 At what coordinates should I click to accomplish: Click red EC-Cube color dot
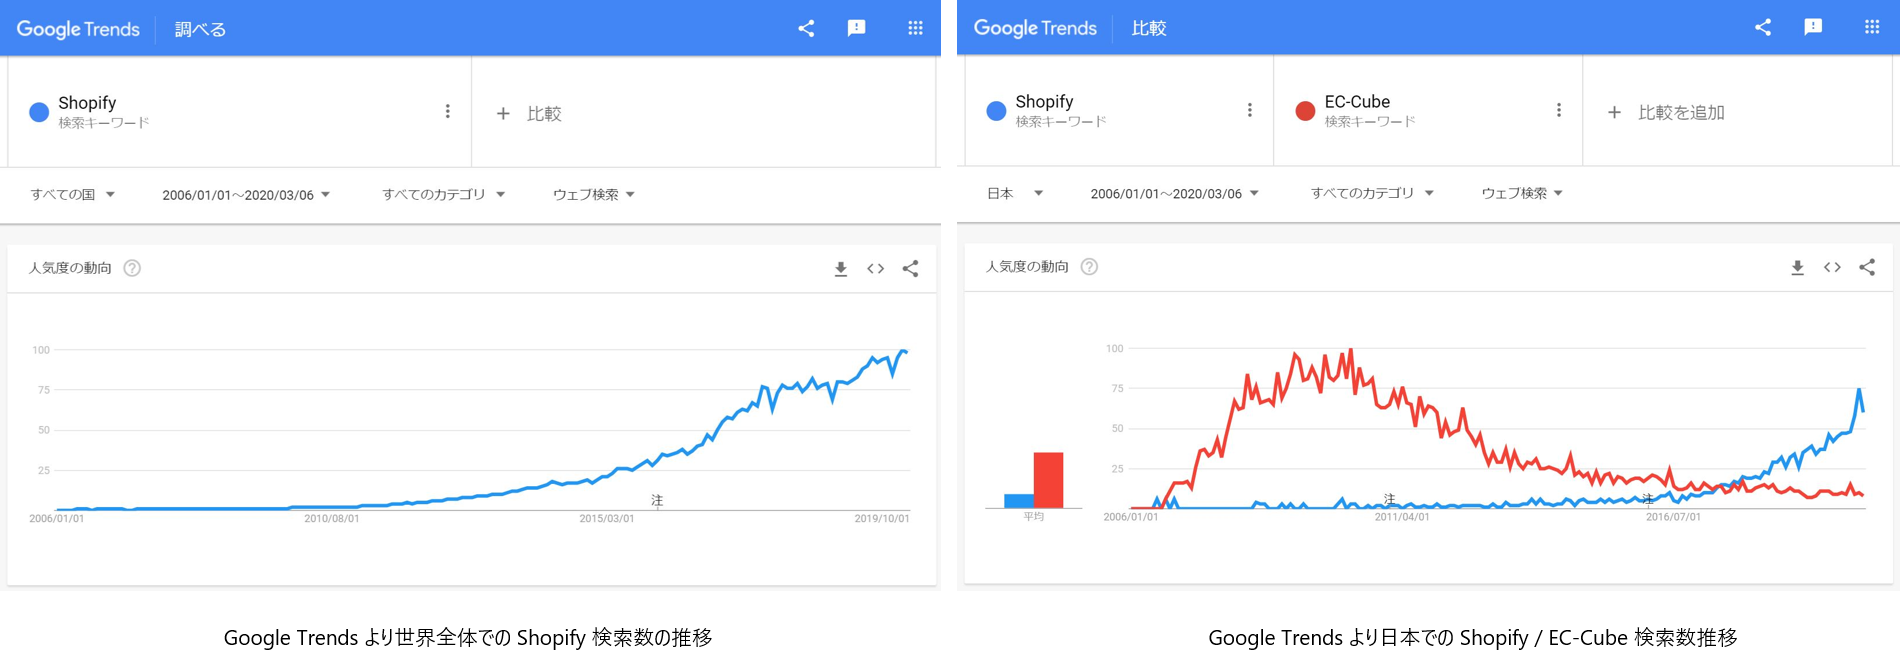[1305, 110]
